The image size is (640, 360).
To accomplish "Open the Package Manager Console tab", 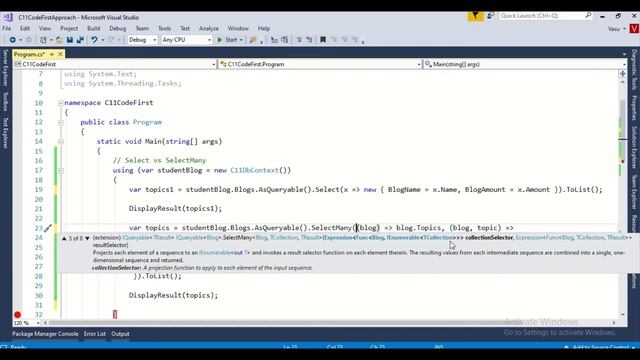I will (x=45, y=334).
